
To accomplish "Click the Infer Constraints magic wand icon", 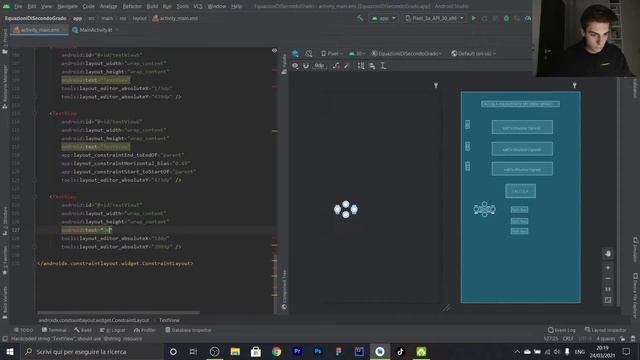I will point(347,66).
